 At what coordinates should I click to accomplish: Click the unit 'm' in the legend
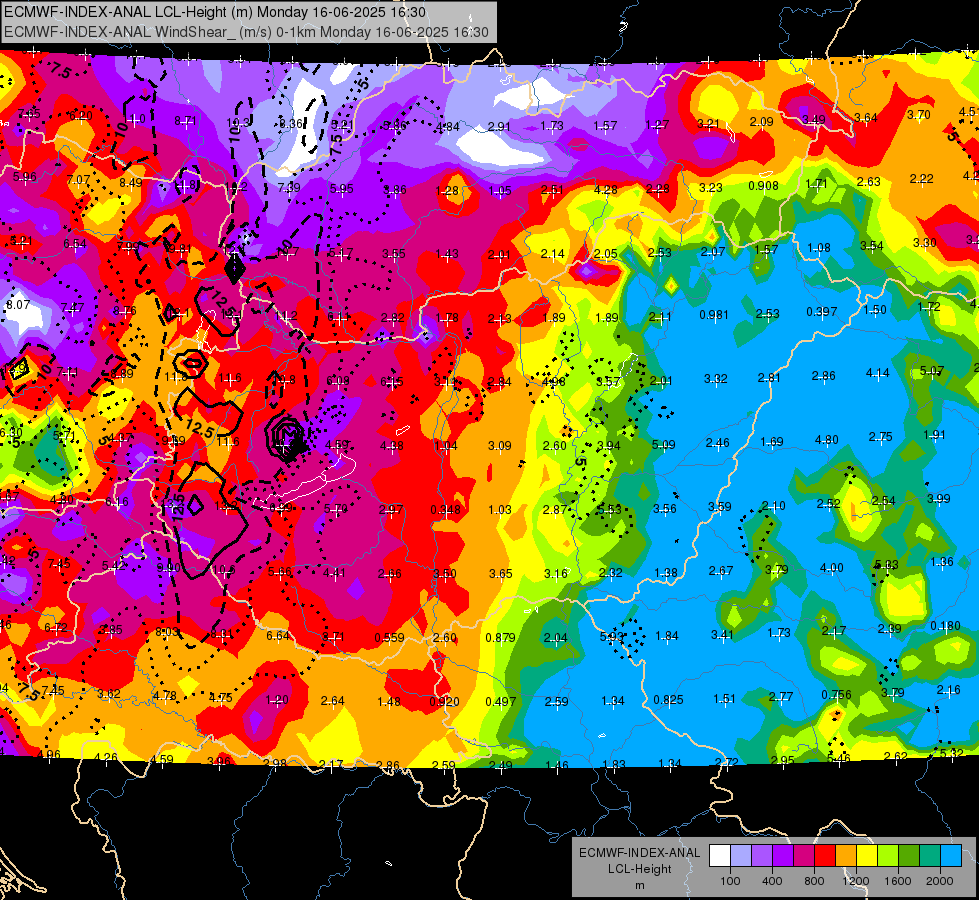coord(639,886)
